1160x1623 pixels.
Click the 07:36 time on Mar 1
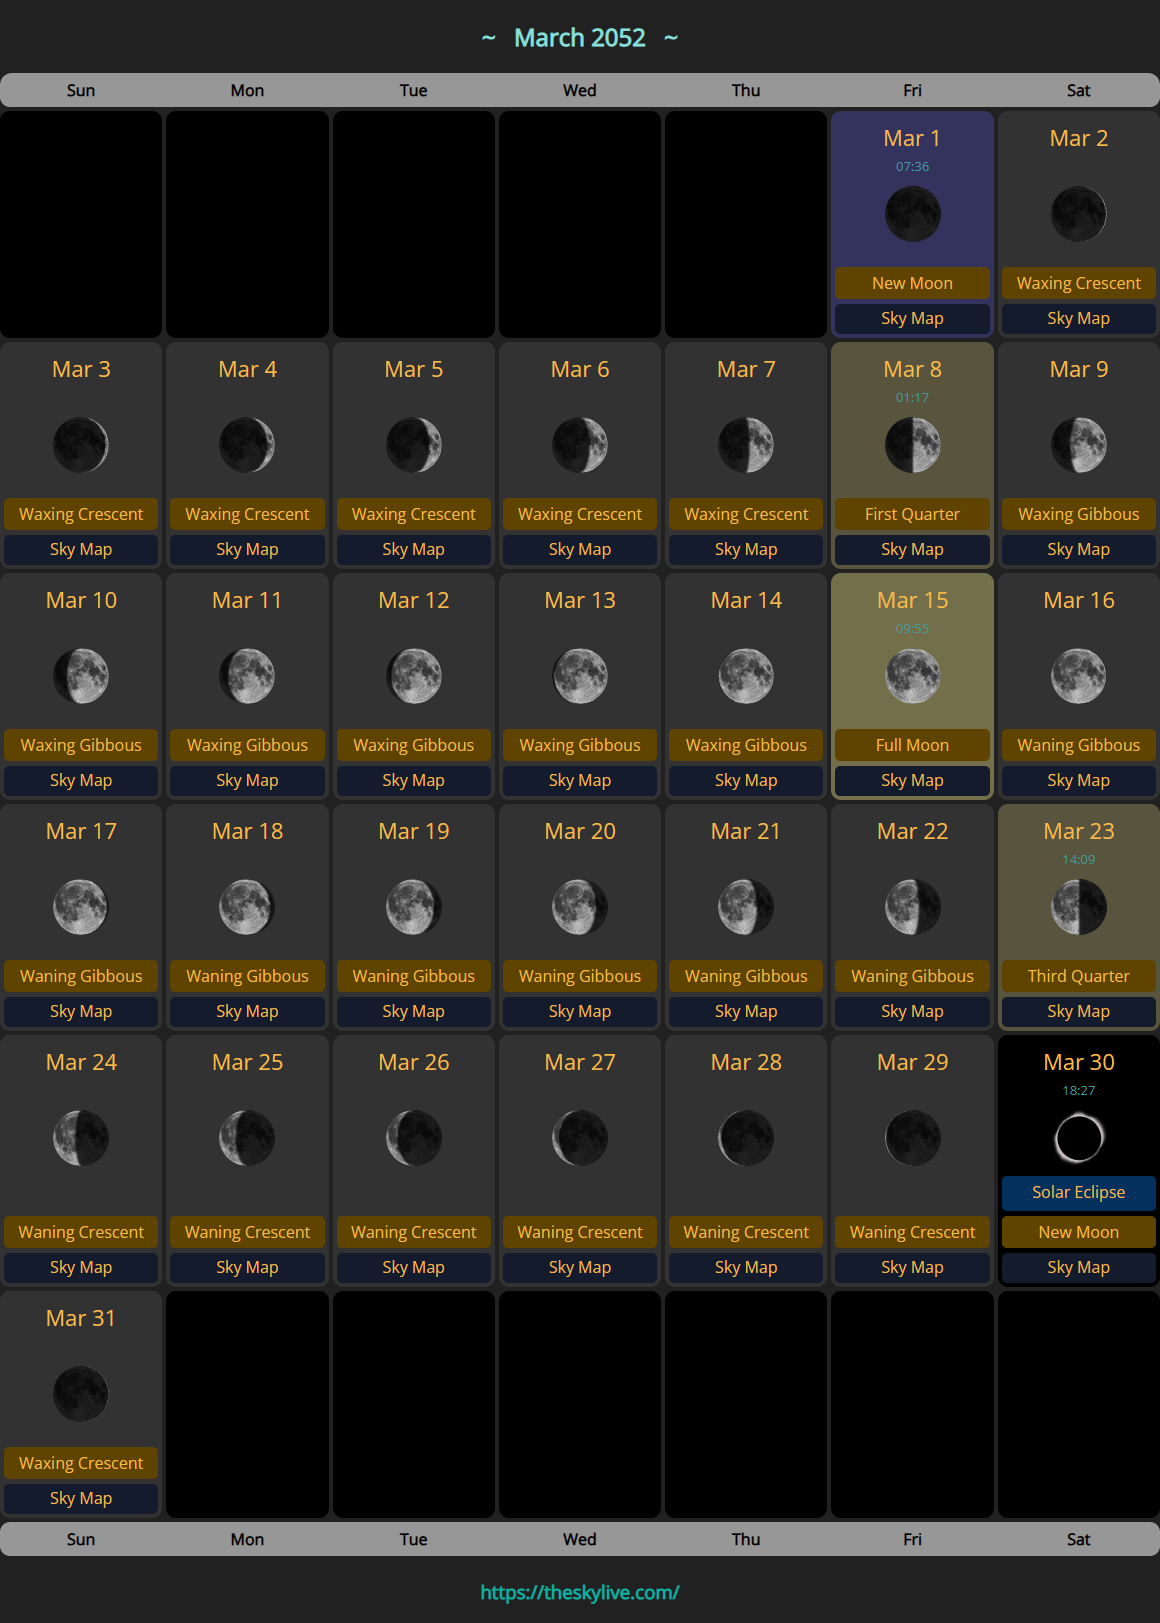912,166
